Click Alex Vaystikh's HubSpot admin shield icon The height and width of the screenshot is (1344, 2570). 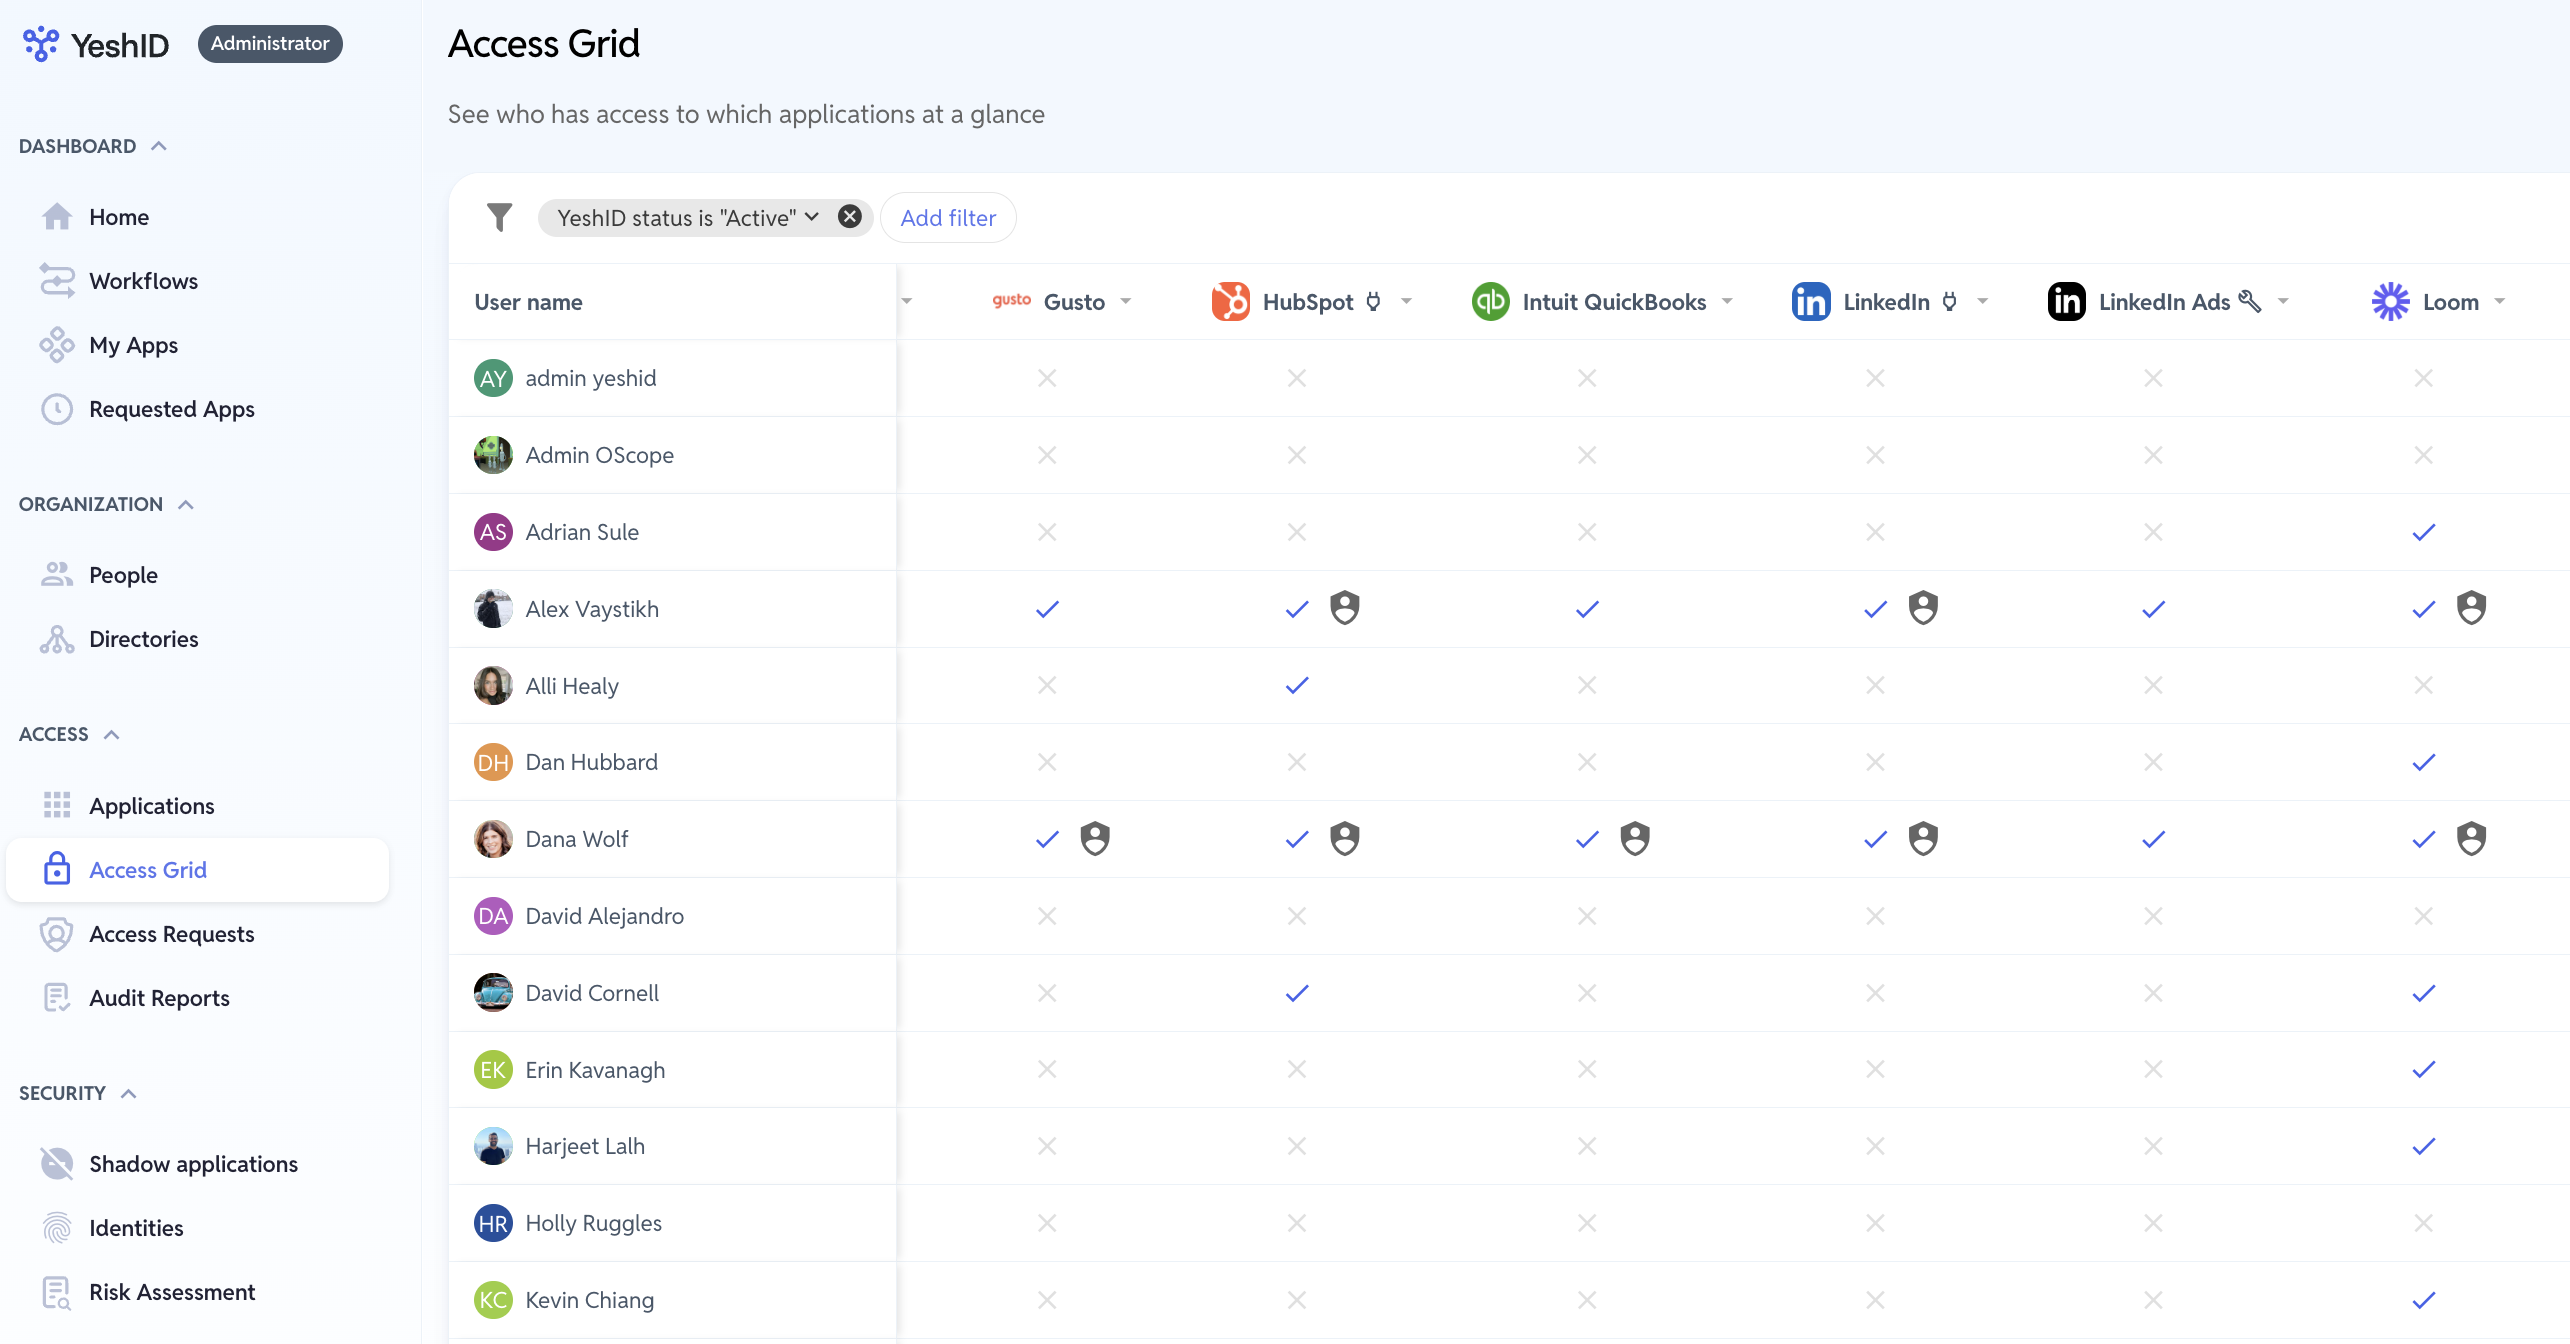pos(1344,608)
